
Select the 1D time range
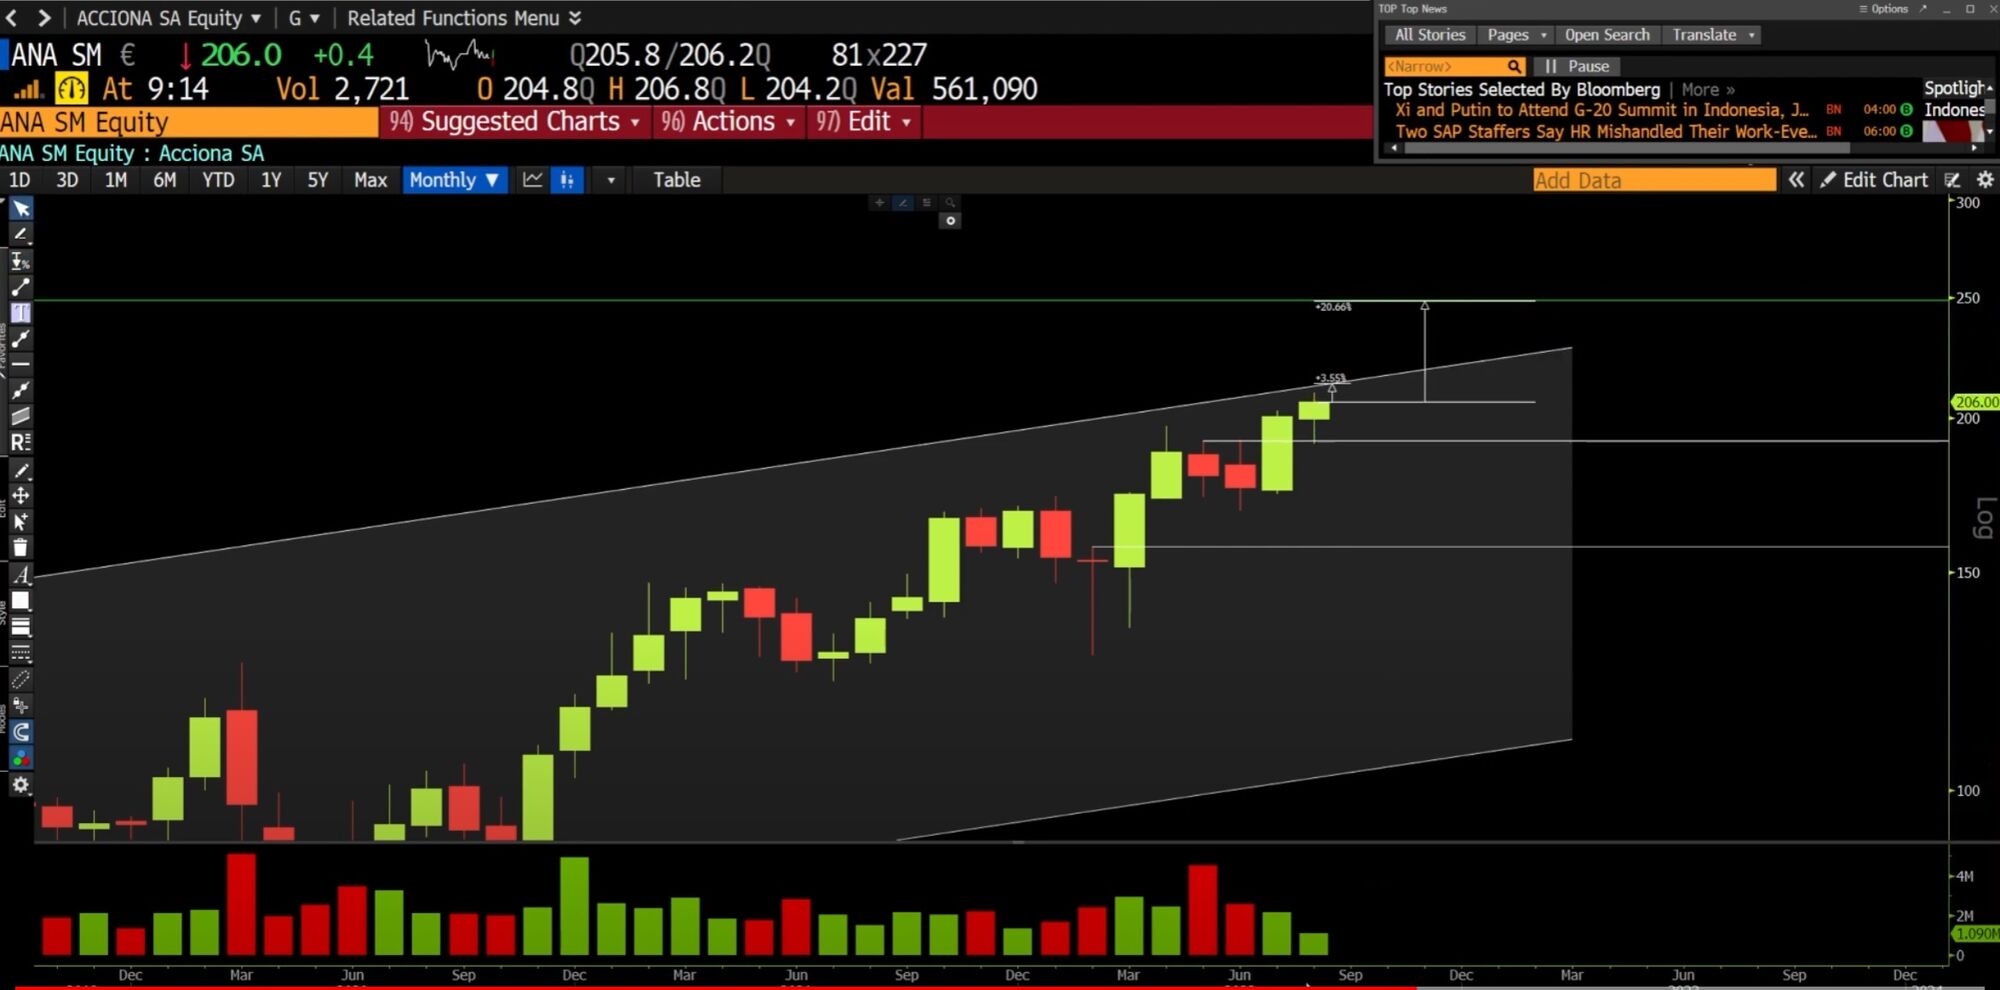pos(19,180)
